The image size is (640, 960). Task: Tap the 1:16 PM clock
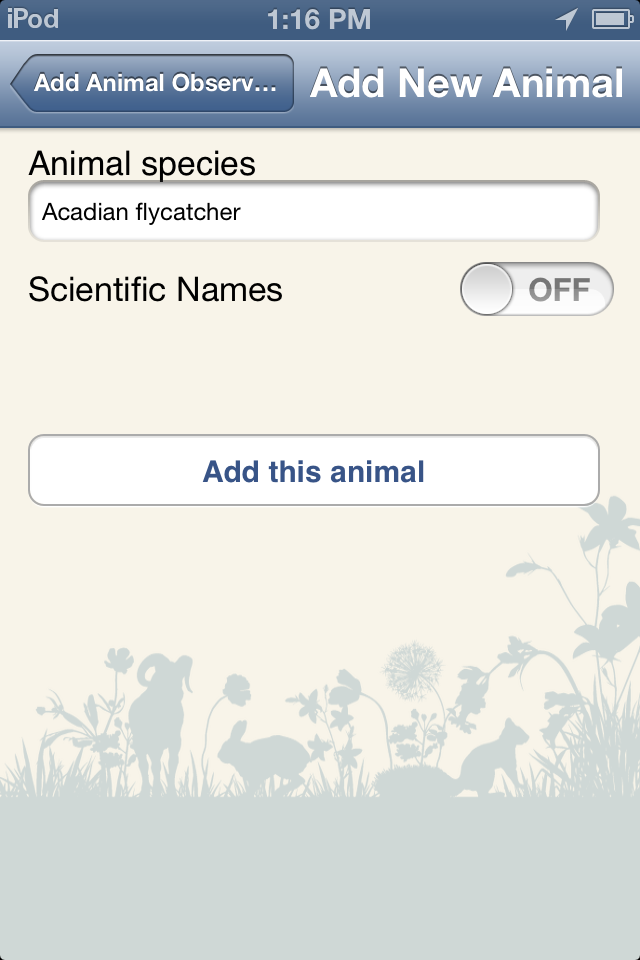(320, 19)
